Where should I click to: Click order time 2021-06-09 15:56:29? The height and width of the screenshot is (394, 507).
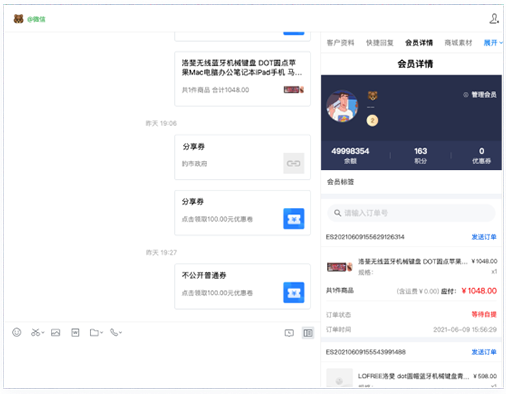tap(465, 329)
